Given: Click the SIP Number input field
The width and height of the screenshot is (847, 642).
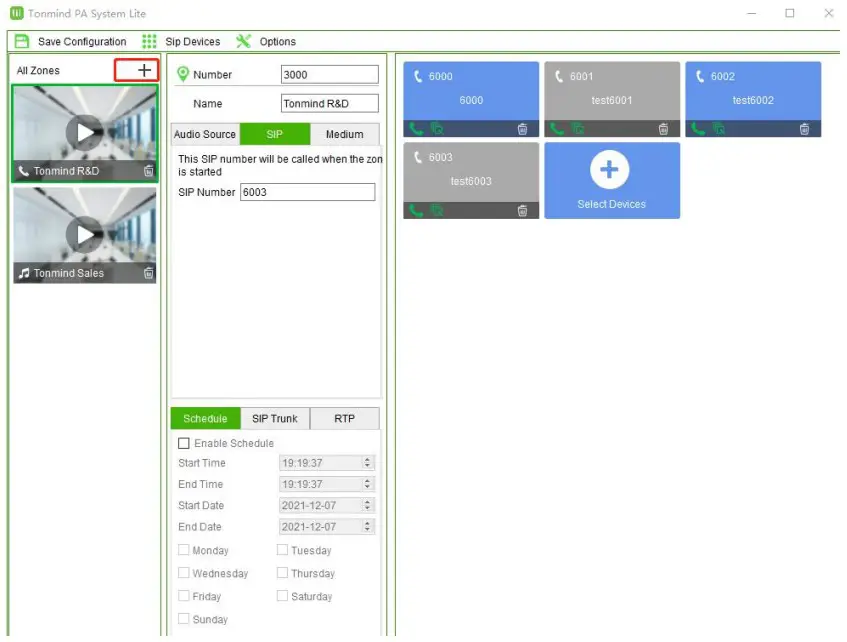Looking at the screenshot, I should 307,192.
